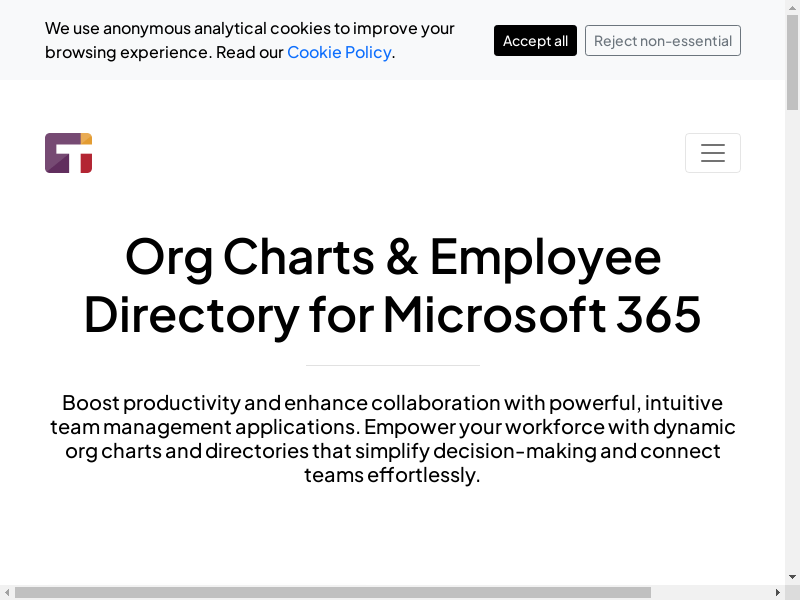The width and height of the screenshot is (800, 600).
Task: Click the horizontal scrollbar left arrow
Action: click(6, 592)
